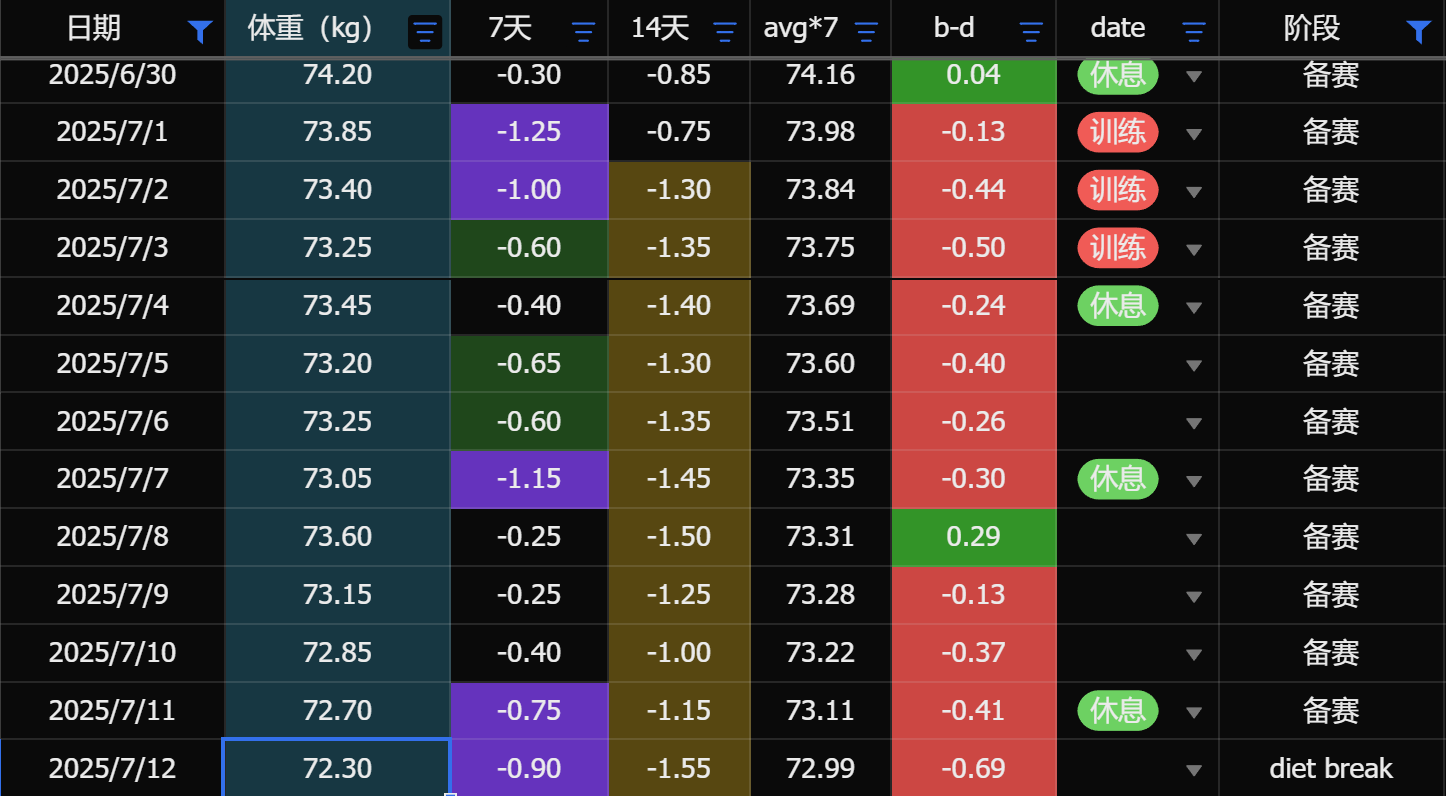Open the 日期 column filter icon
Screen dimensions: 1446x796
pyautogui.click(x=200, y=32)
